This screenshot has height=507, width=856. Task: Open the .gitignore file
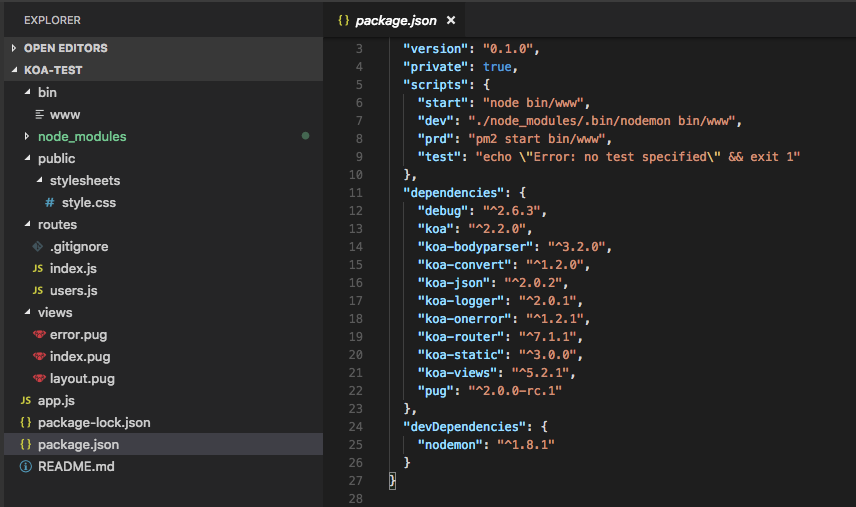click(79, 247)
